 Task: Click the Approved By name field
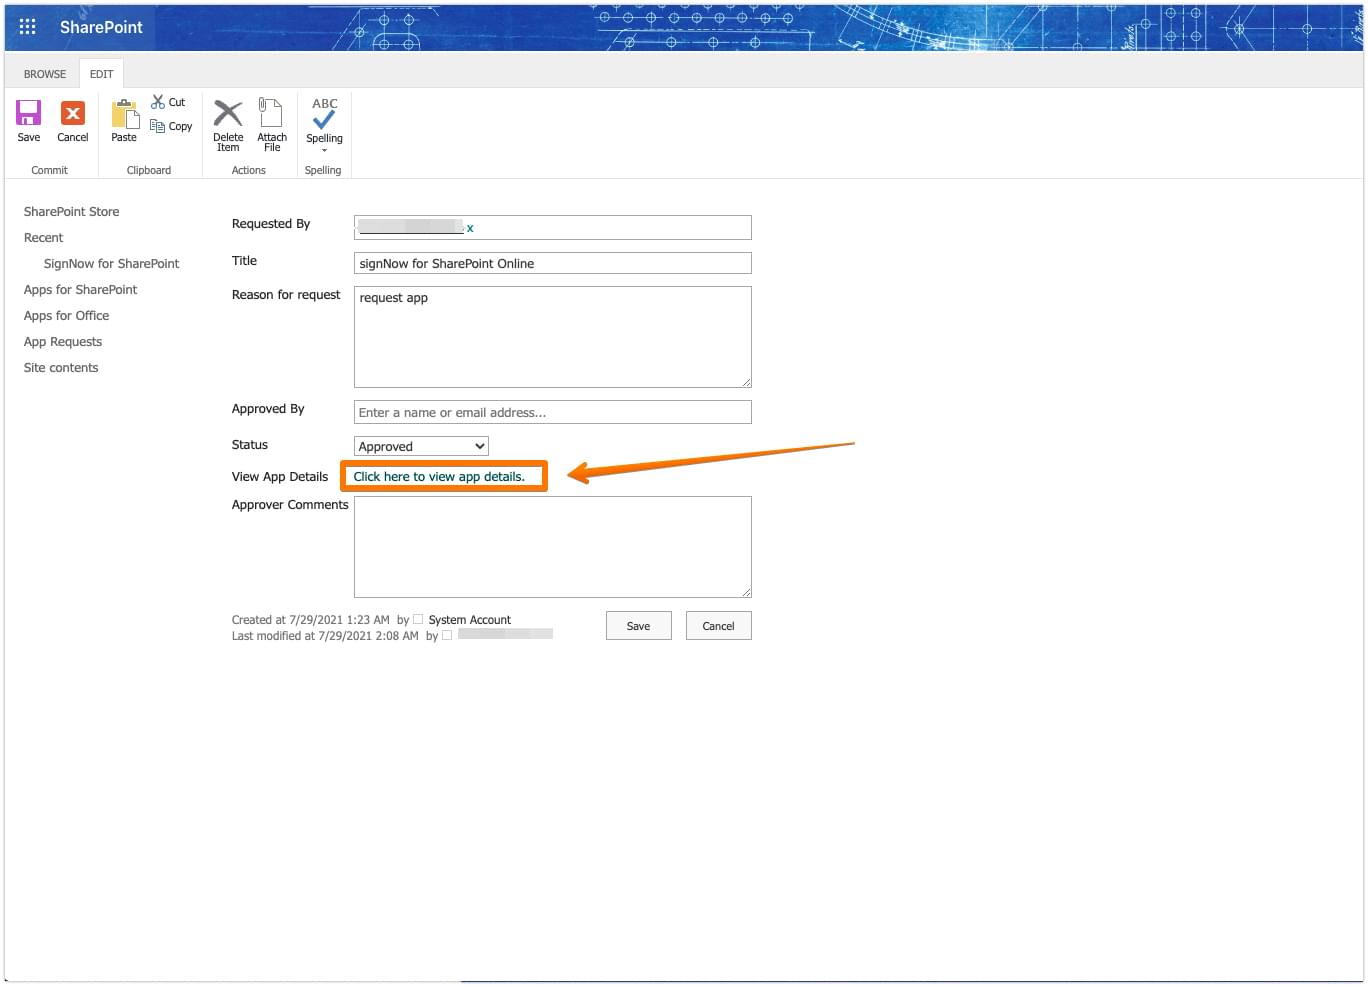click(552, 412)
